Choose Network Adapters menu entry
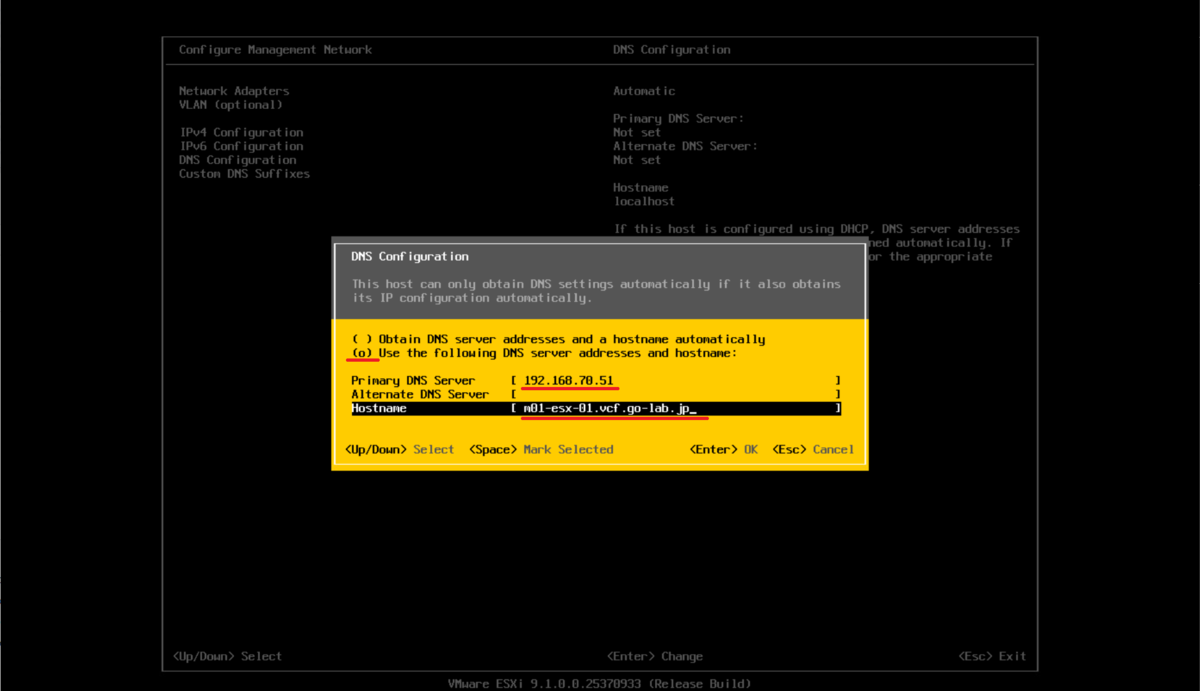 pos(234,91)
